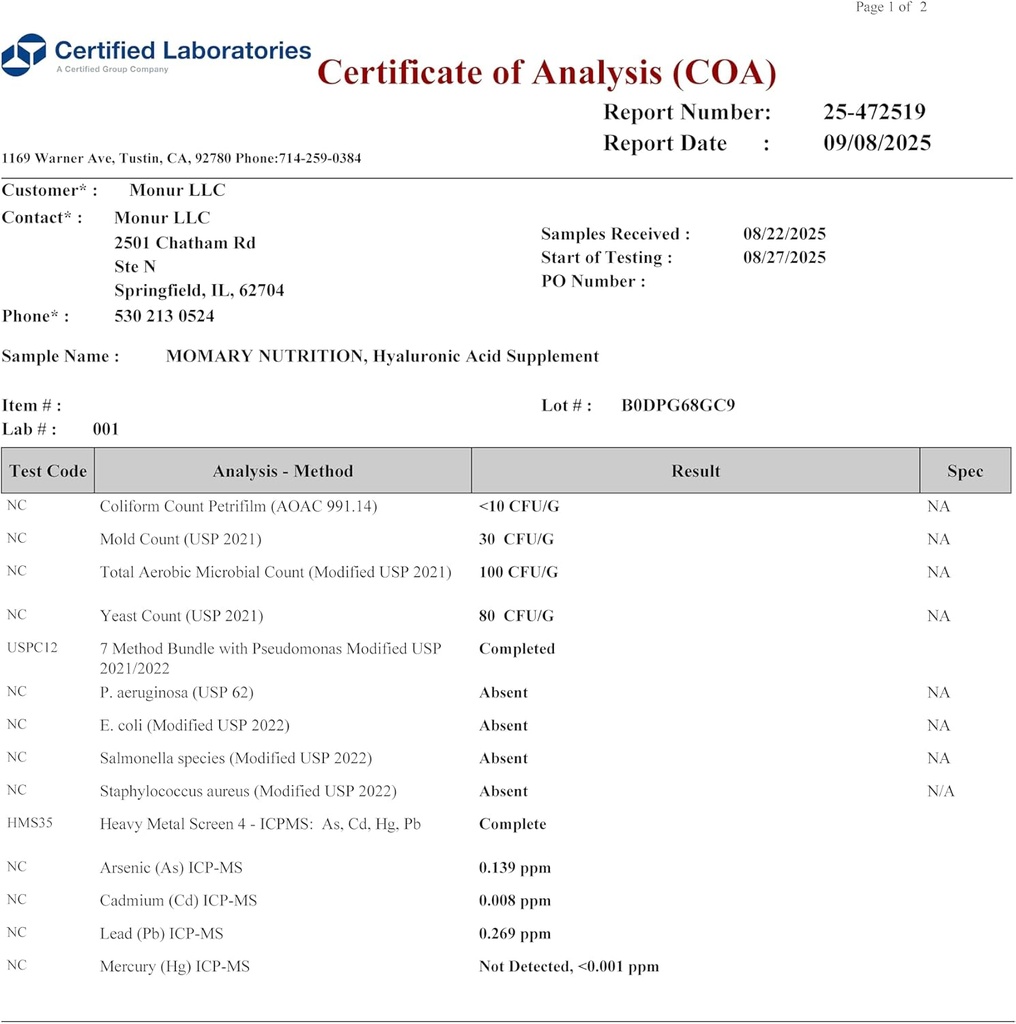This screenshot has height=1024, width=1016.
Task: Click the HMS35 test code
Action: click(31, 824)
